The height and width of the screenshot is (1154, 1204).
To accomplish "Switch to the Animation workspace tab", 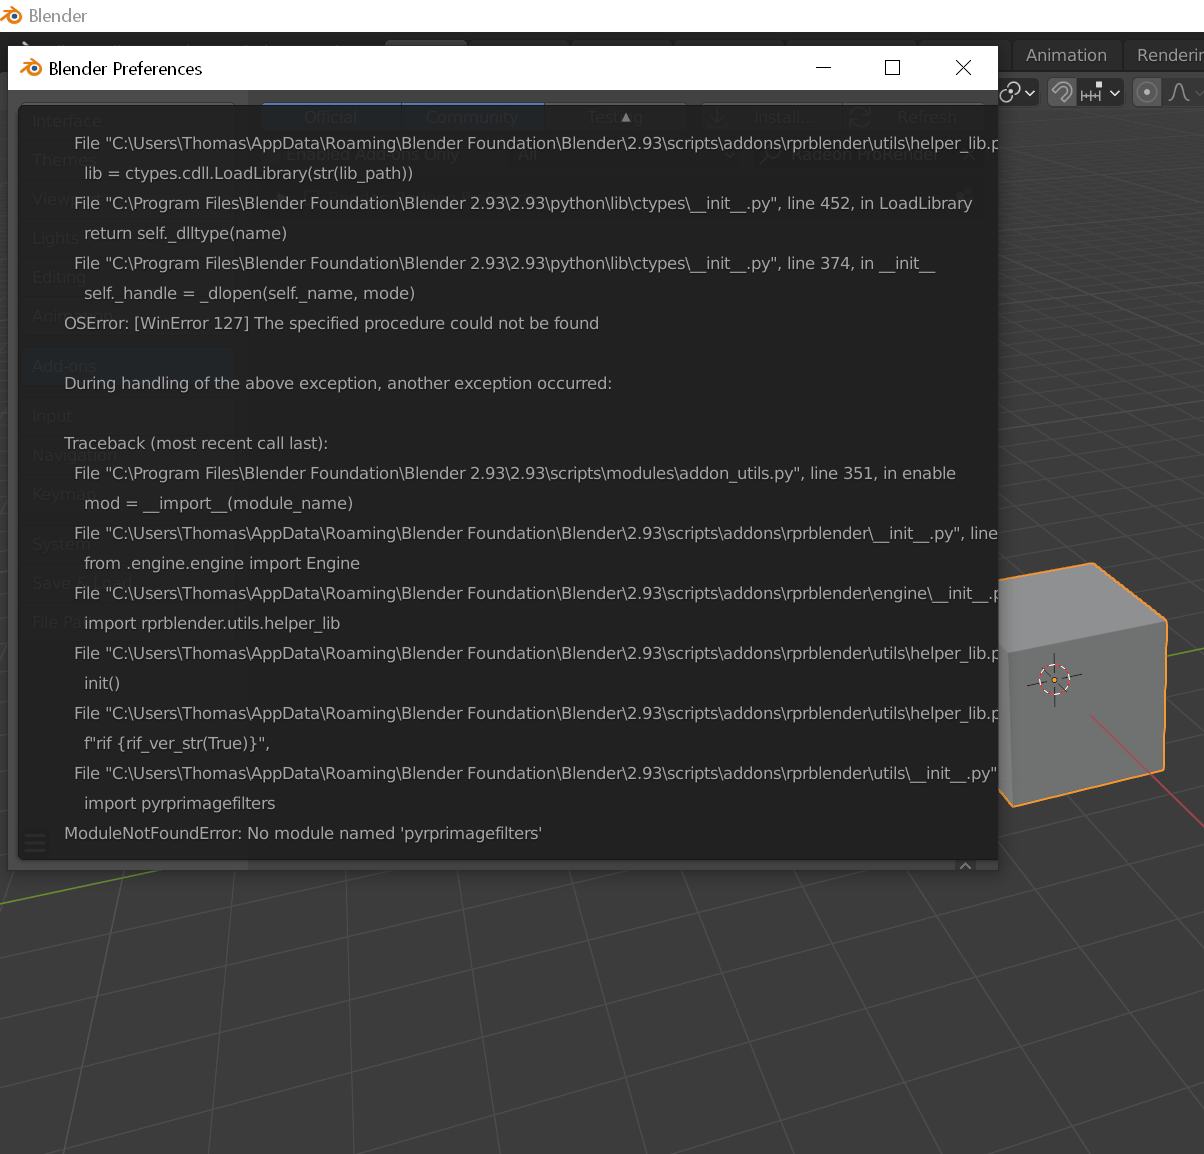I will click(1066, 55).
